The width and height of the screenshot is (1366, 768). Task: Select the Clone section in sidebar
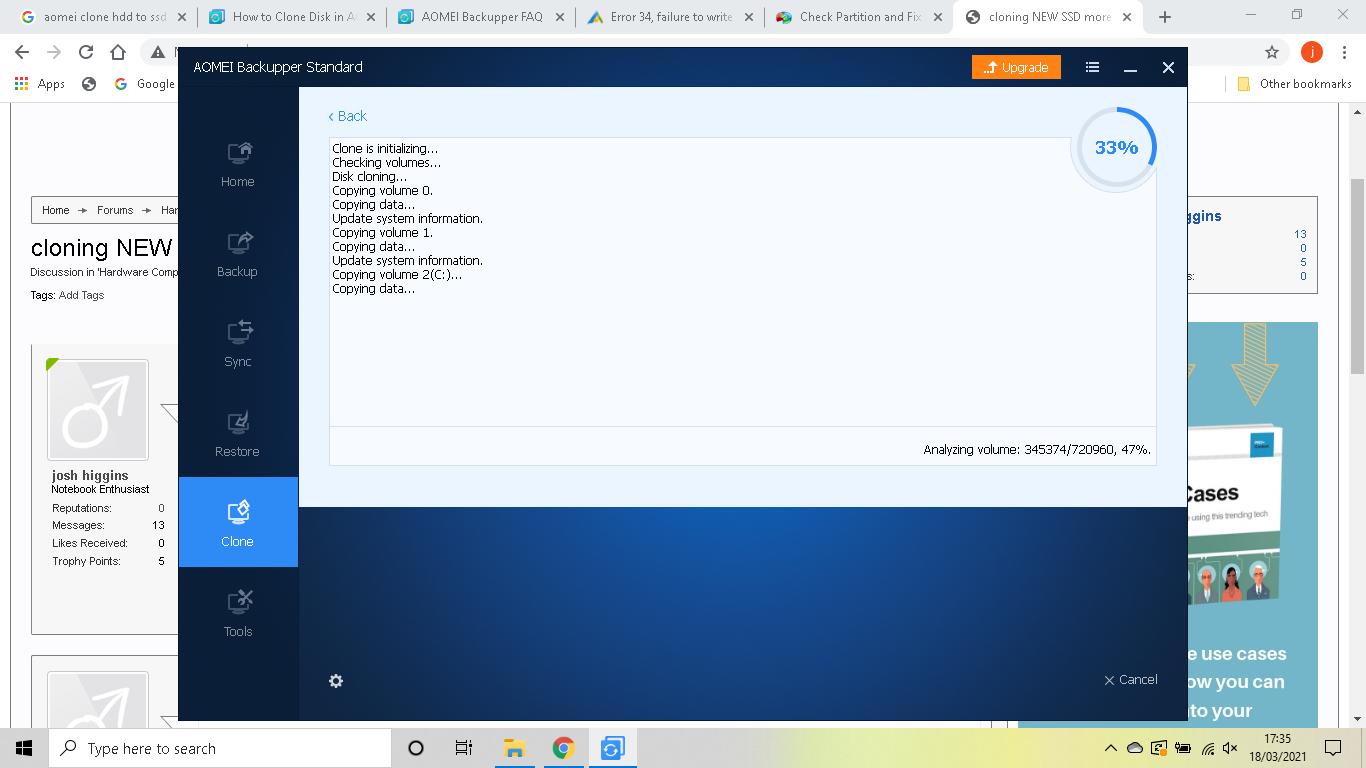pyautogui.click(x=238, y=522)
